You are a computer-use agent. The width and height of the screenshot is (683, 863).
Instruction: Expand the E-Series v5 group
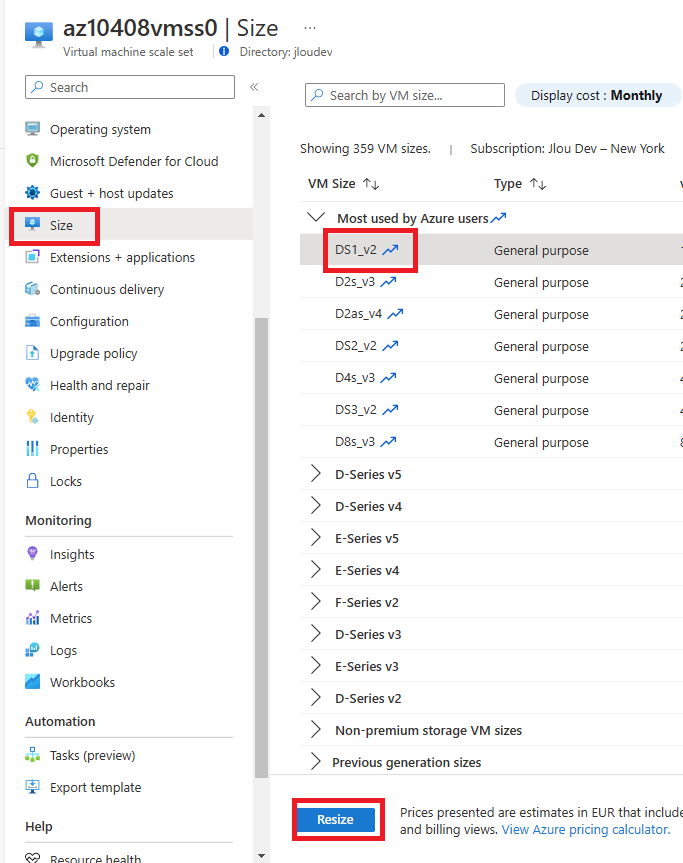click(x=315, y=537)
